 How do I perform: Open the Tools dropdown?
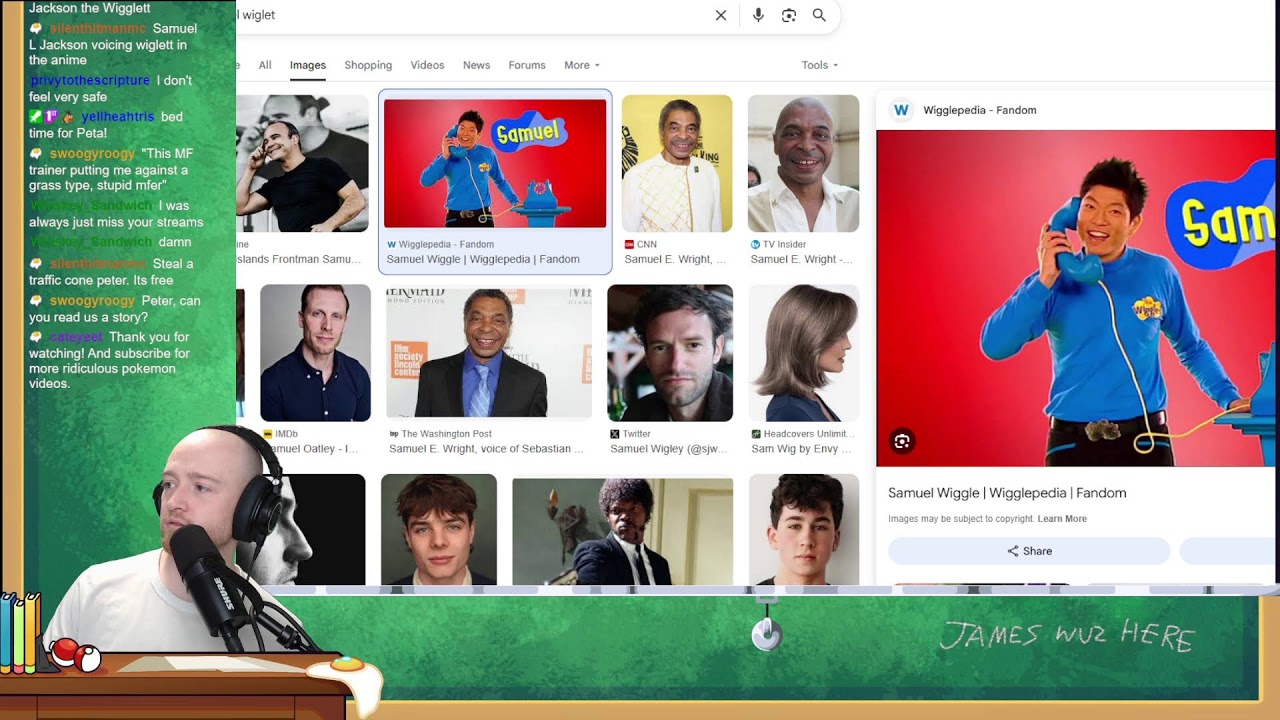820,65
